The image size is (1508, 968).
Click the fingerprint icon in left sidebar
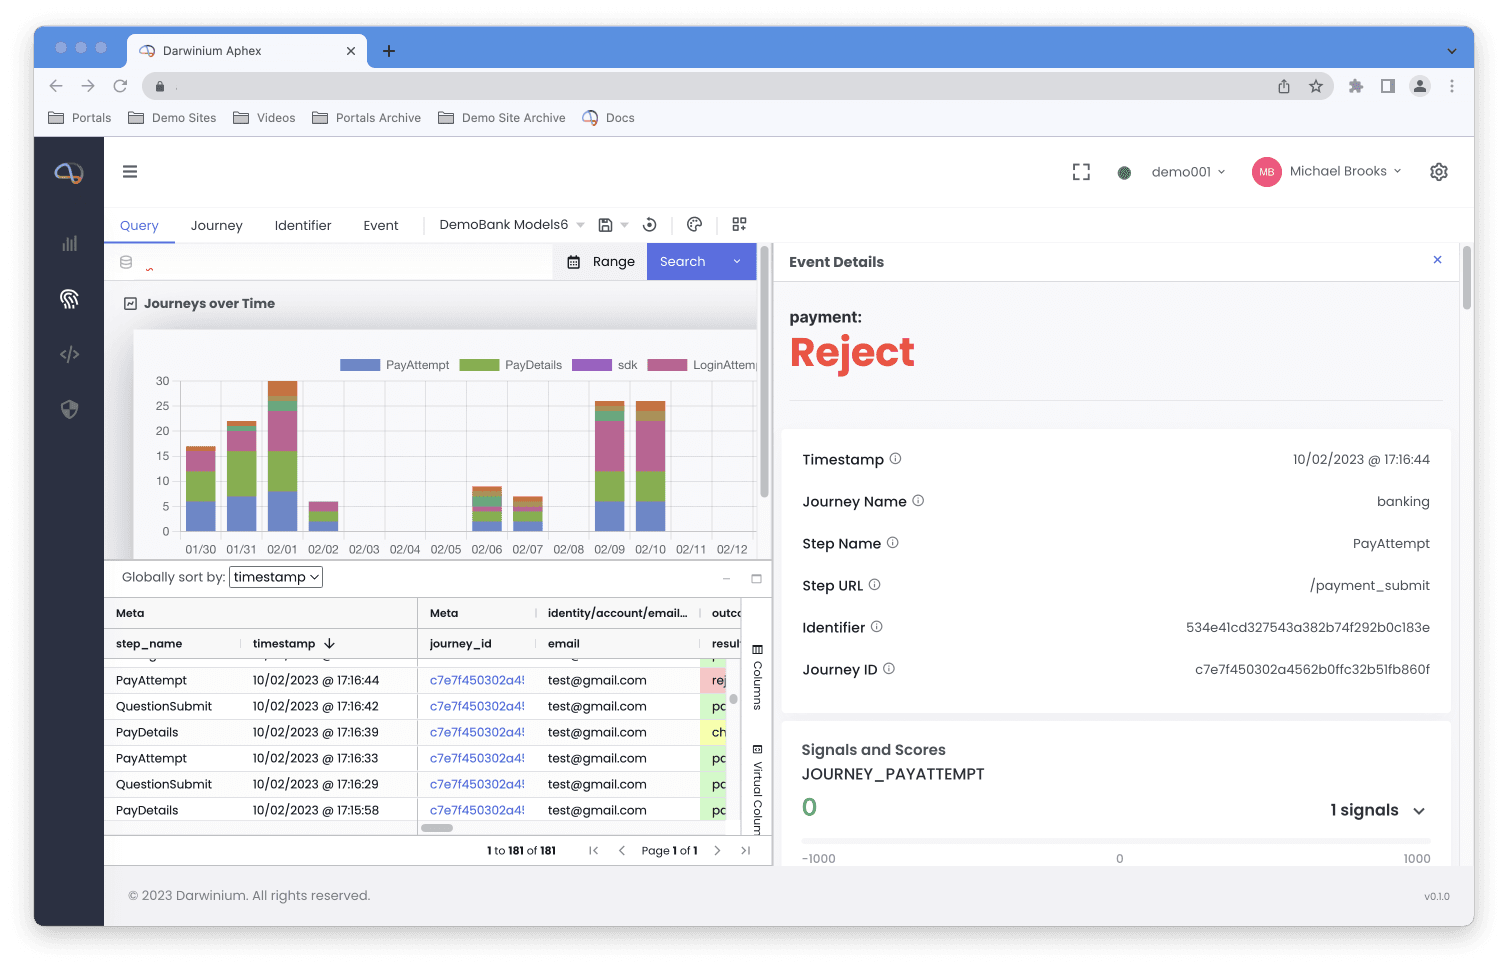click(69, 298)
